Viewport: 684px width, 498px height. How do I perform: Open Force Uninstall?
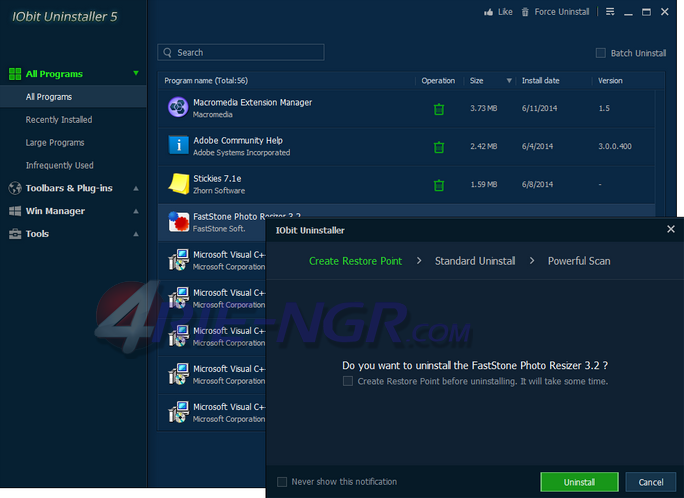[x=555, y=12]
